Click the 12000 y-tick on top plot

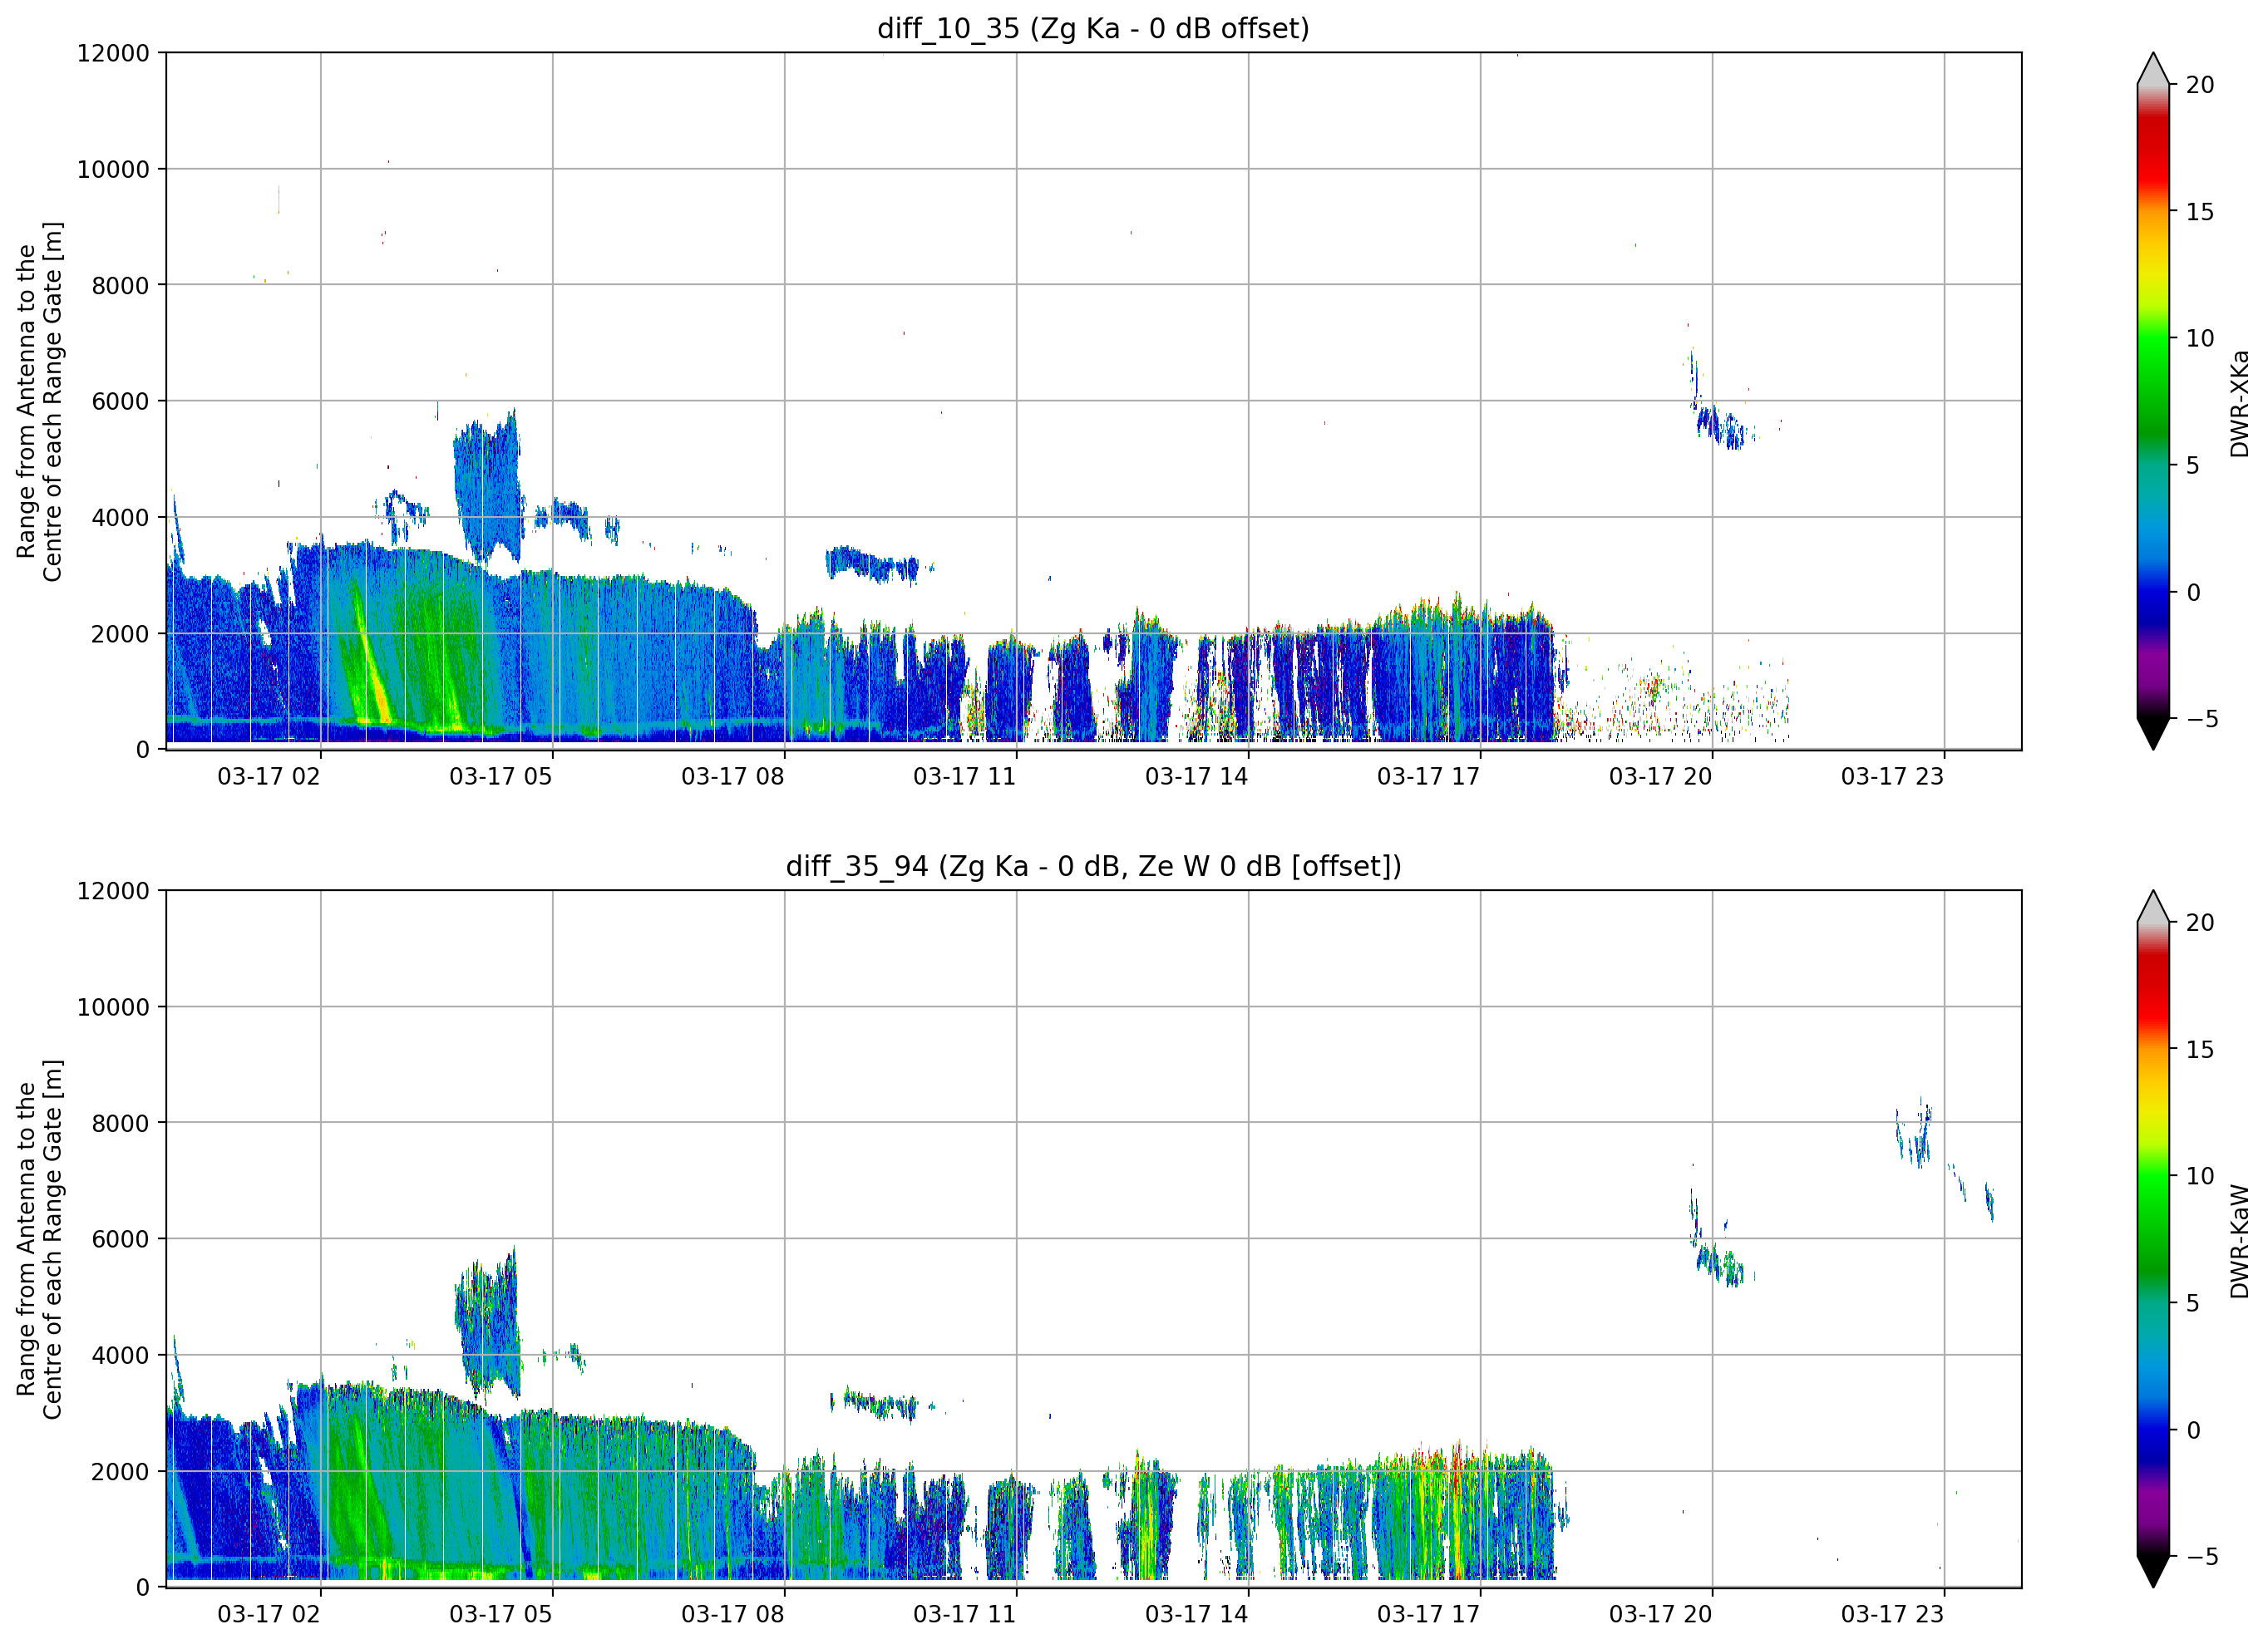point(113,53)
